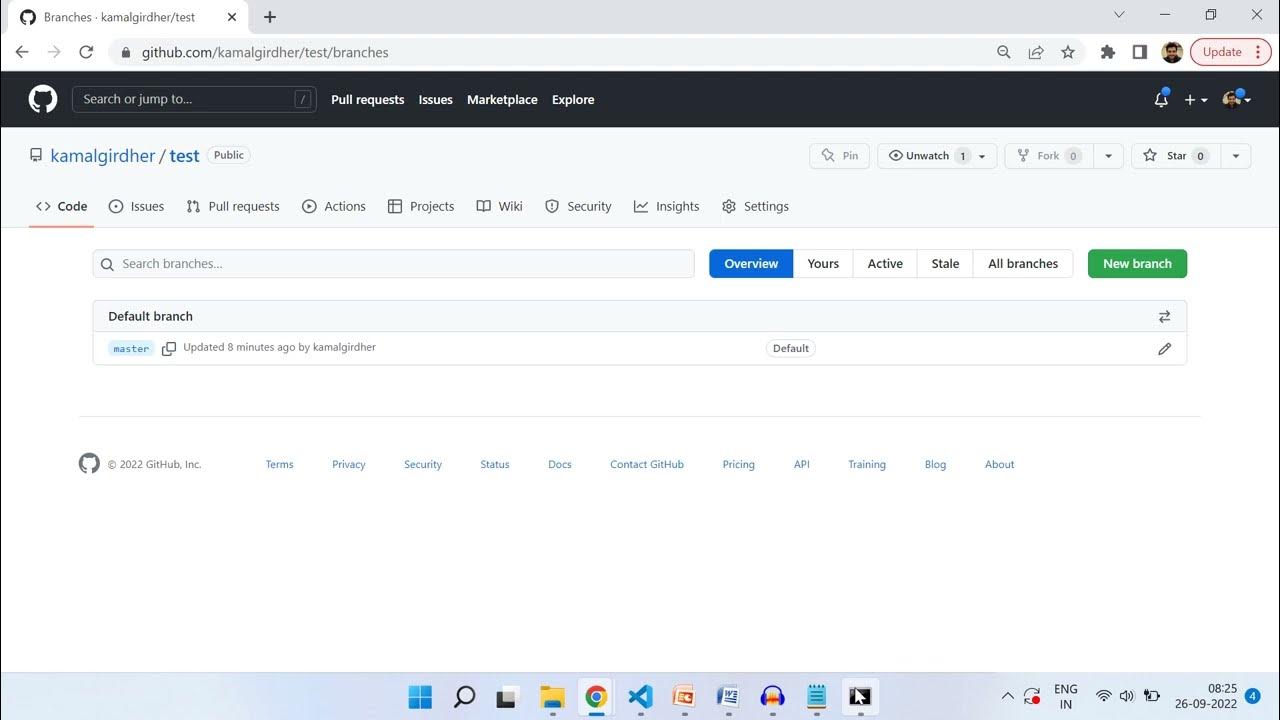This screenshot has height=720, width=1280.
Task: Click the browser back arrow
Action: pos(22,52)
